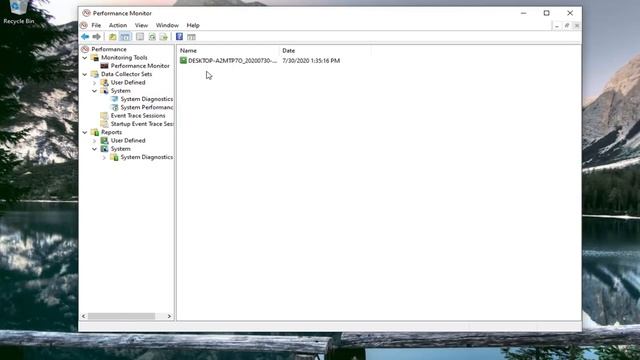This screenshot has width=640, height=360.
Task: Minimize the inner console child window
Action: point(557,26)
